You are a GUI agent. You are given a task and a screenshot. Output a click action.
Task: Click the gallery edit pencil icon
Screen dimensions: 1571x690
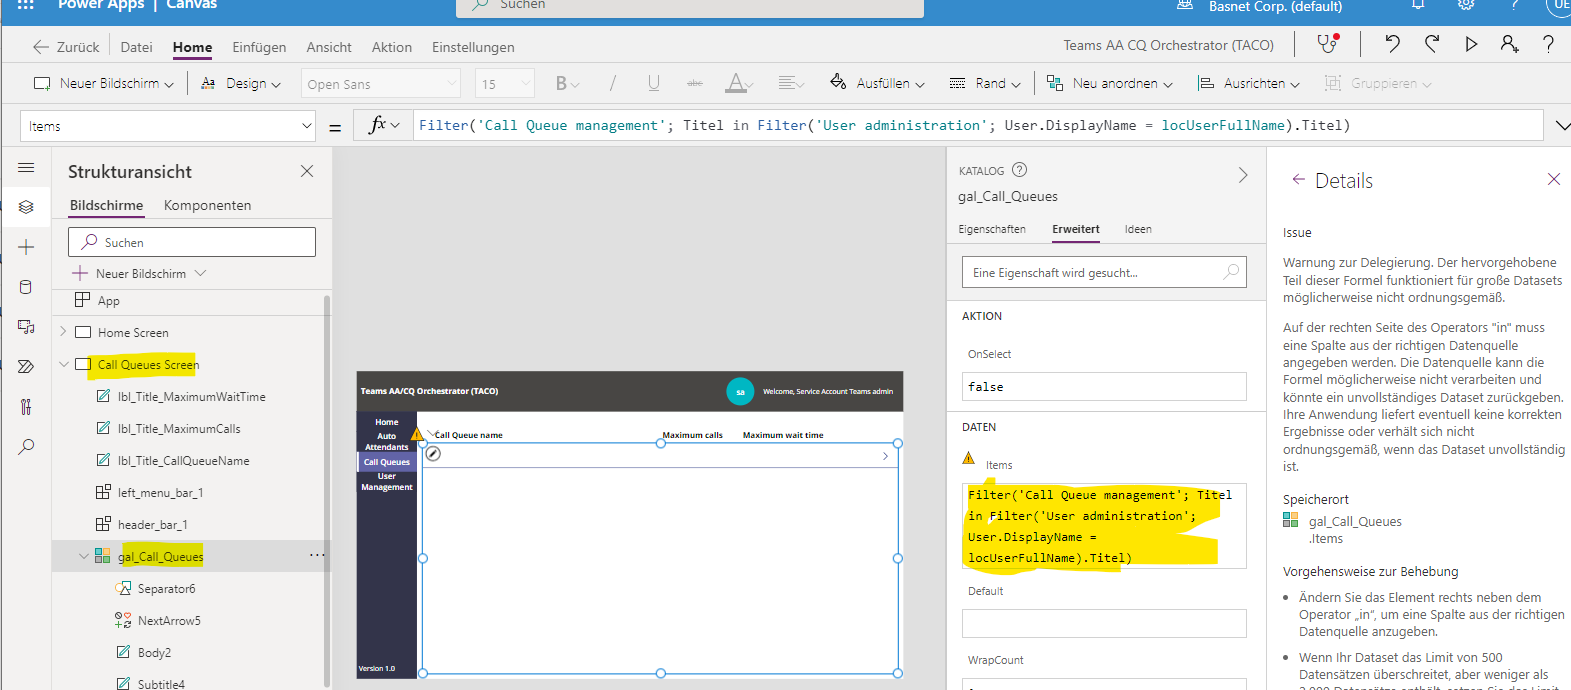coord(433,453)
